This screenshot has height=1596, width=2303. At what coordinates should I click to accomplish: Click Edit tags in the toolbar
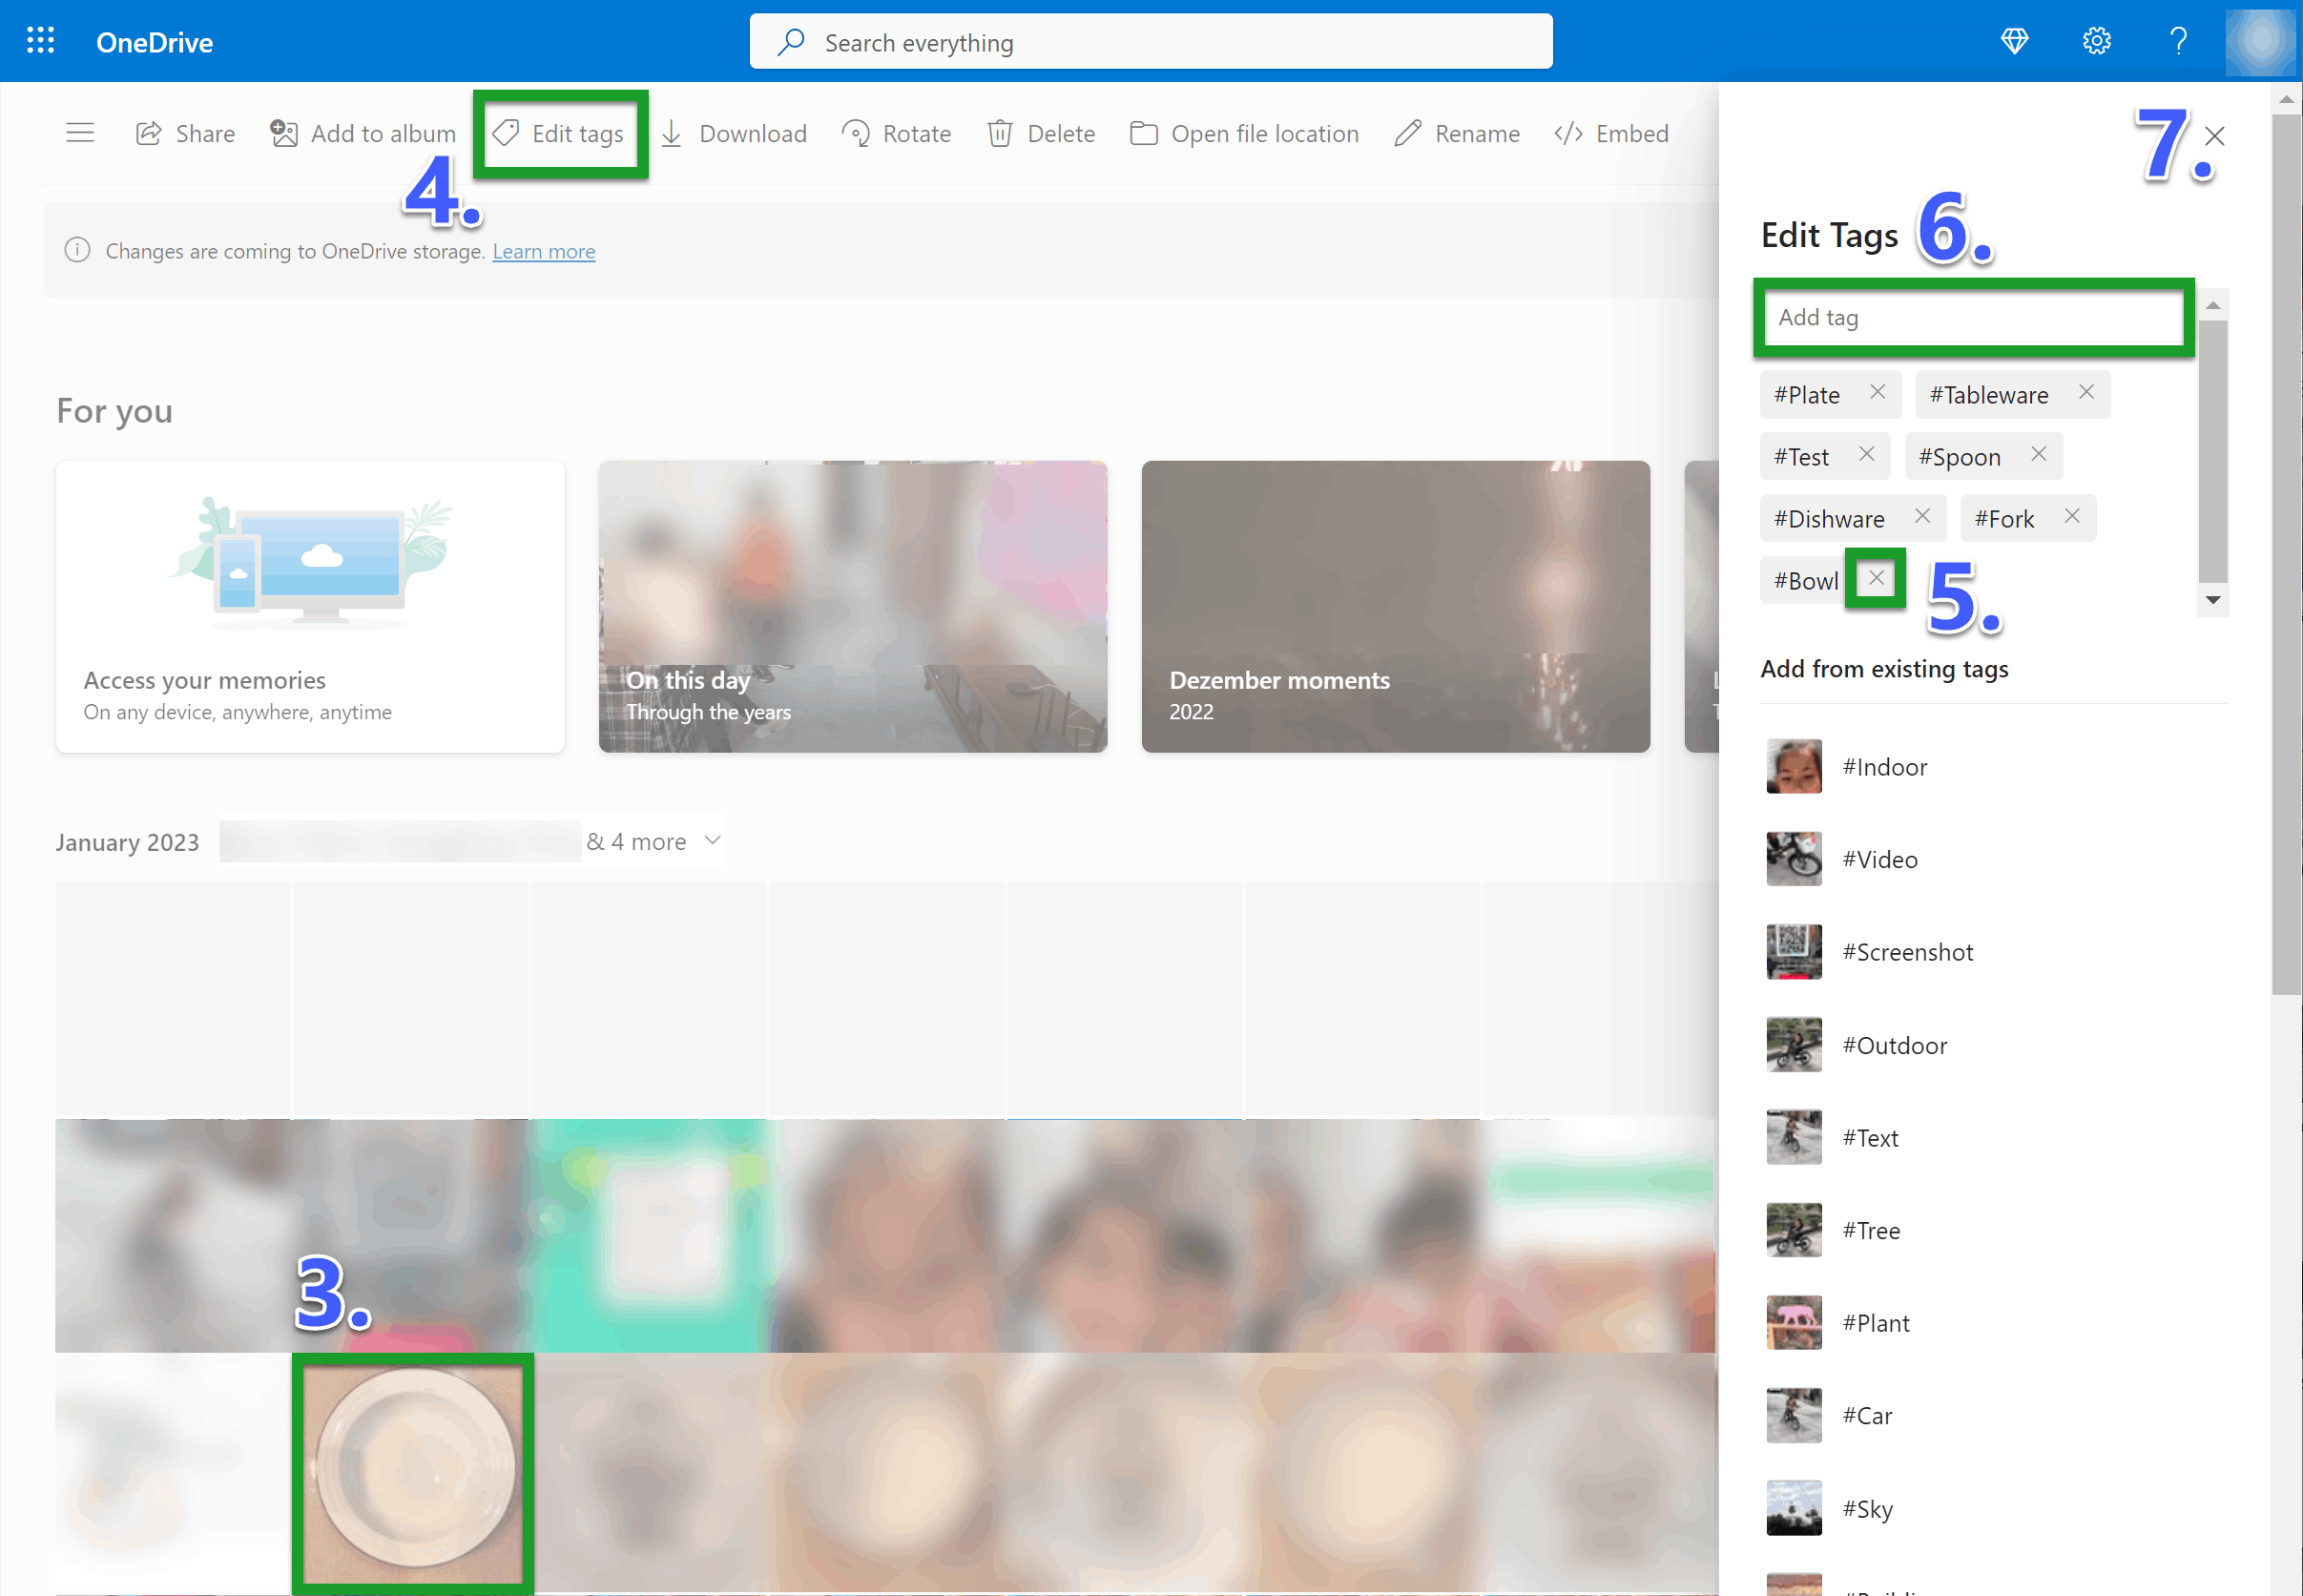coord(559,134)
